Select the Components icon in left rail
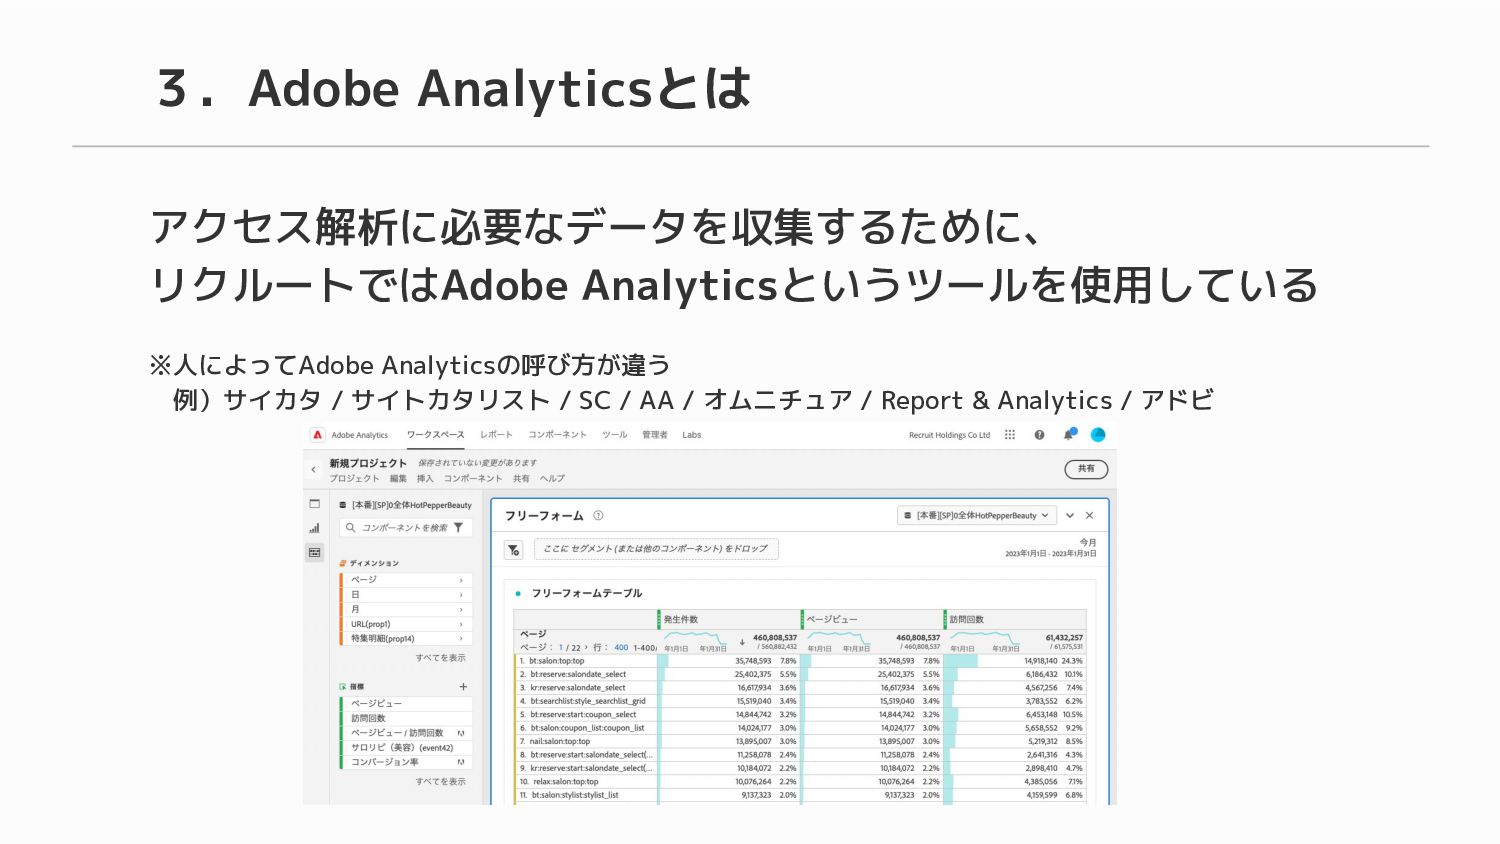The height and width of the screenshot is (844, 1500). (314, 552)
